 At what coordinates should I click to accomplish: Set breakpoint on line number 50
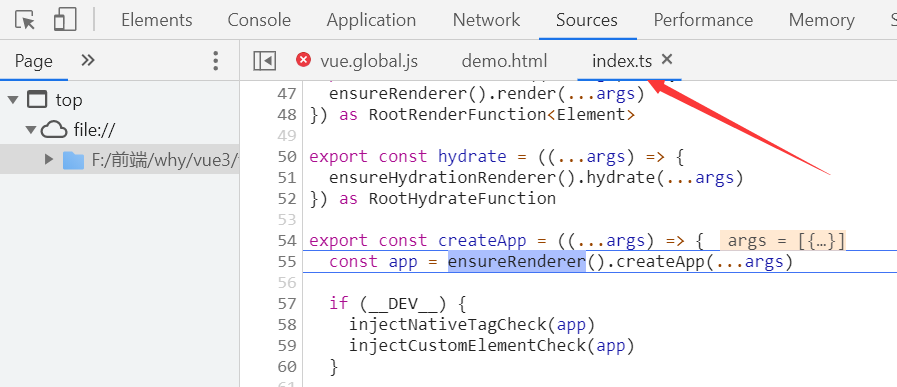(287, 157)
